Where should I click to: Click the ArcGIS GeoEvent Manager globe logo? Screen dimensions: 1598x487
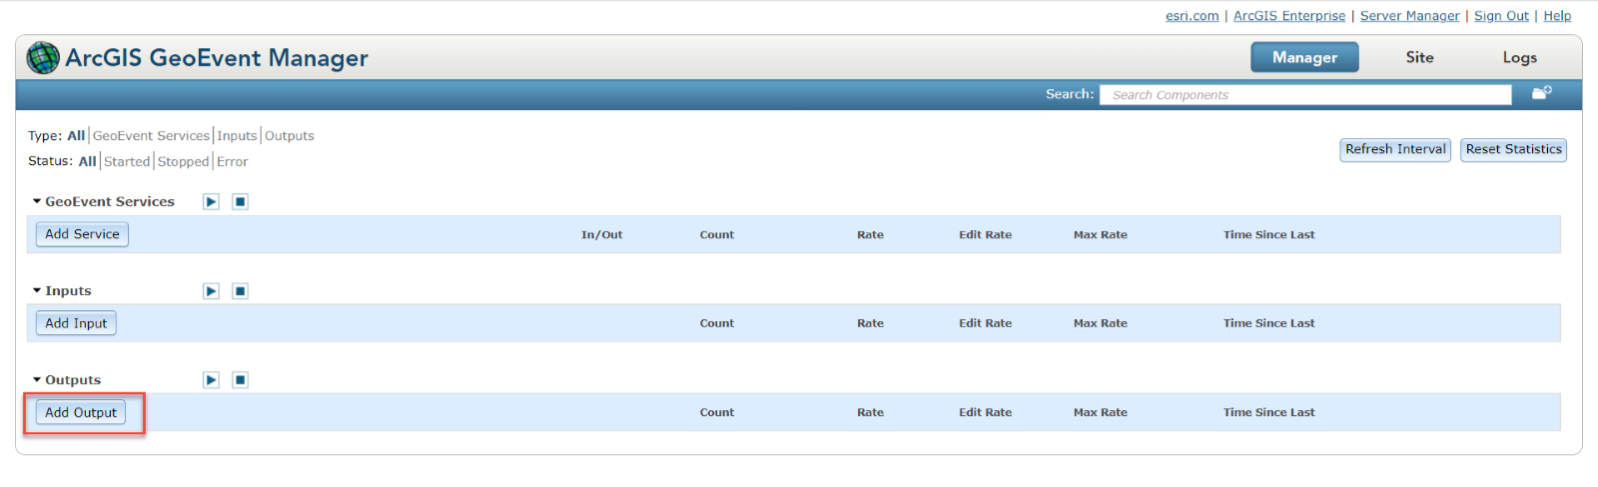coord(43,58)
